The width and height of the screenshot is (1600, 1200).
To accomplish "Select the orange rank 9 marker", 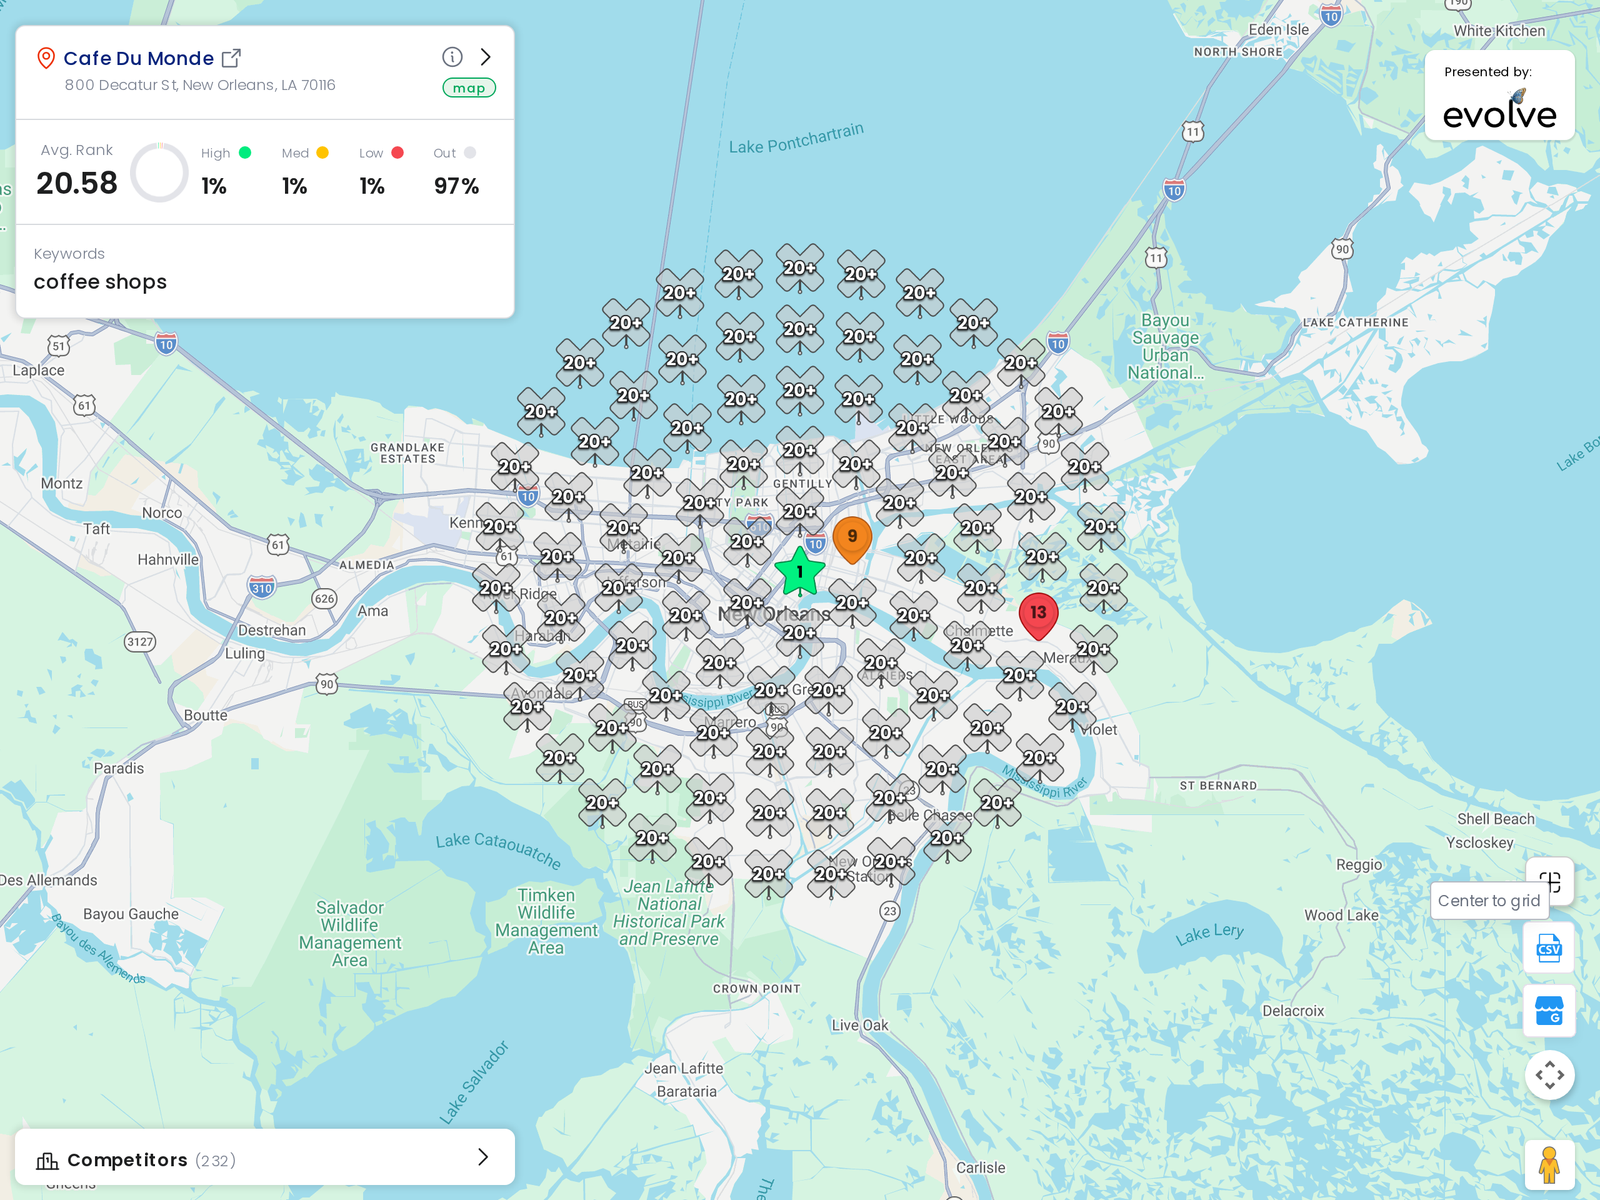I will tap(852, 539).
